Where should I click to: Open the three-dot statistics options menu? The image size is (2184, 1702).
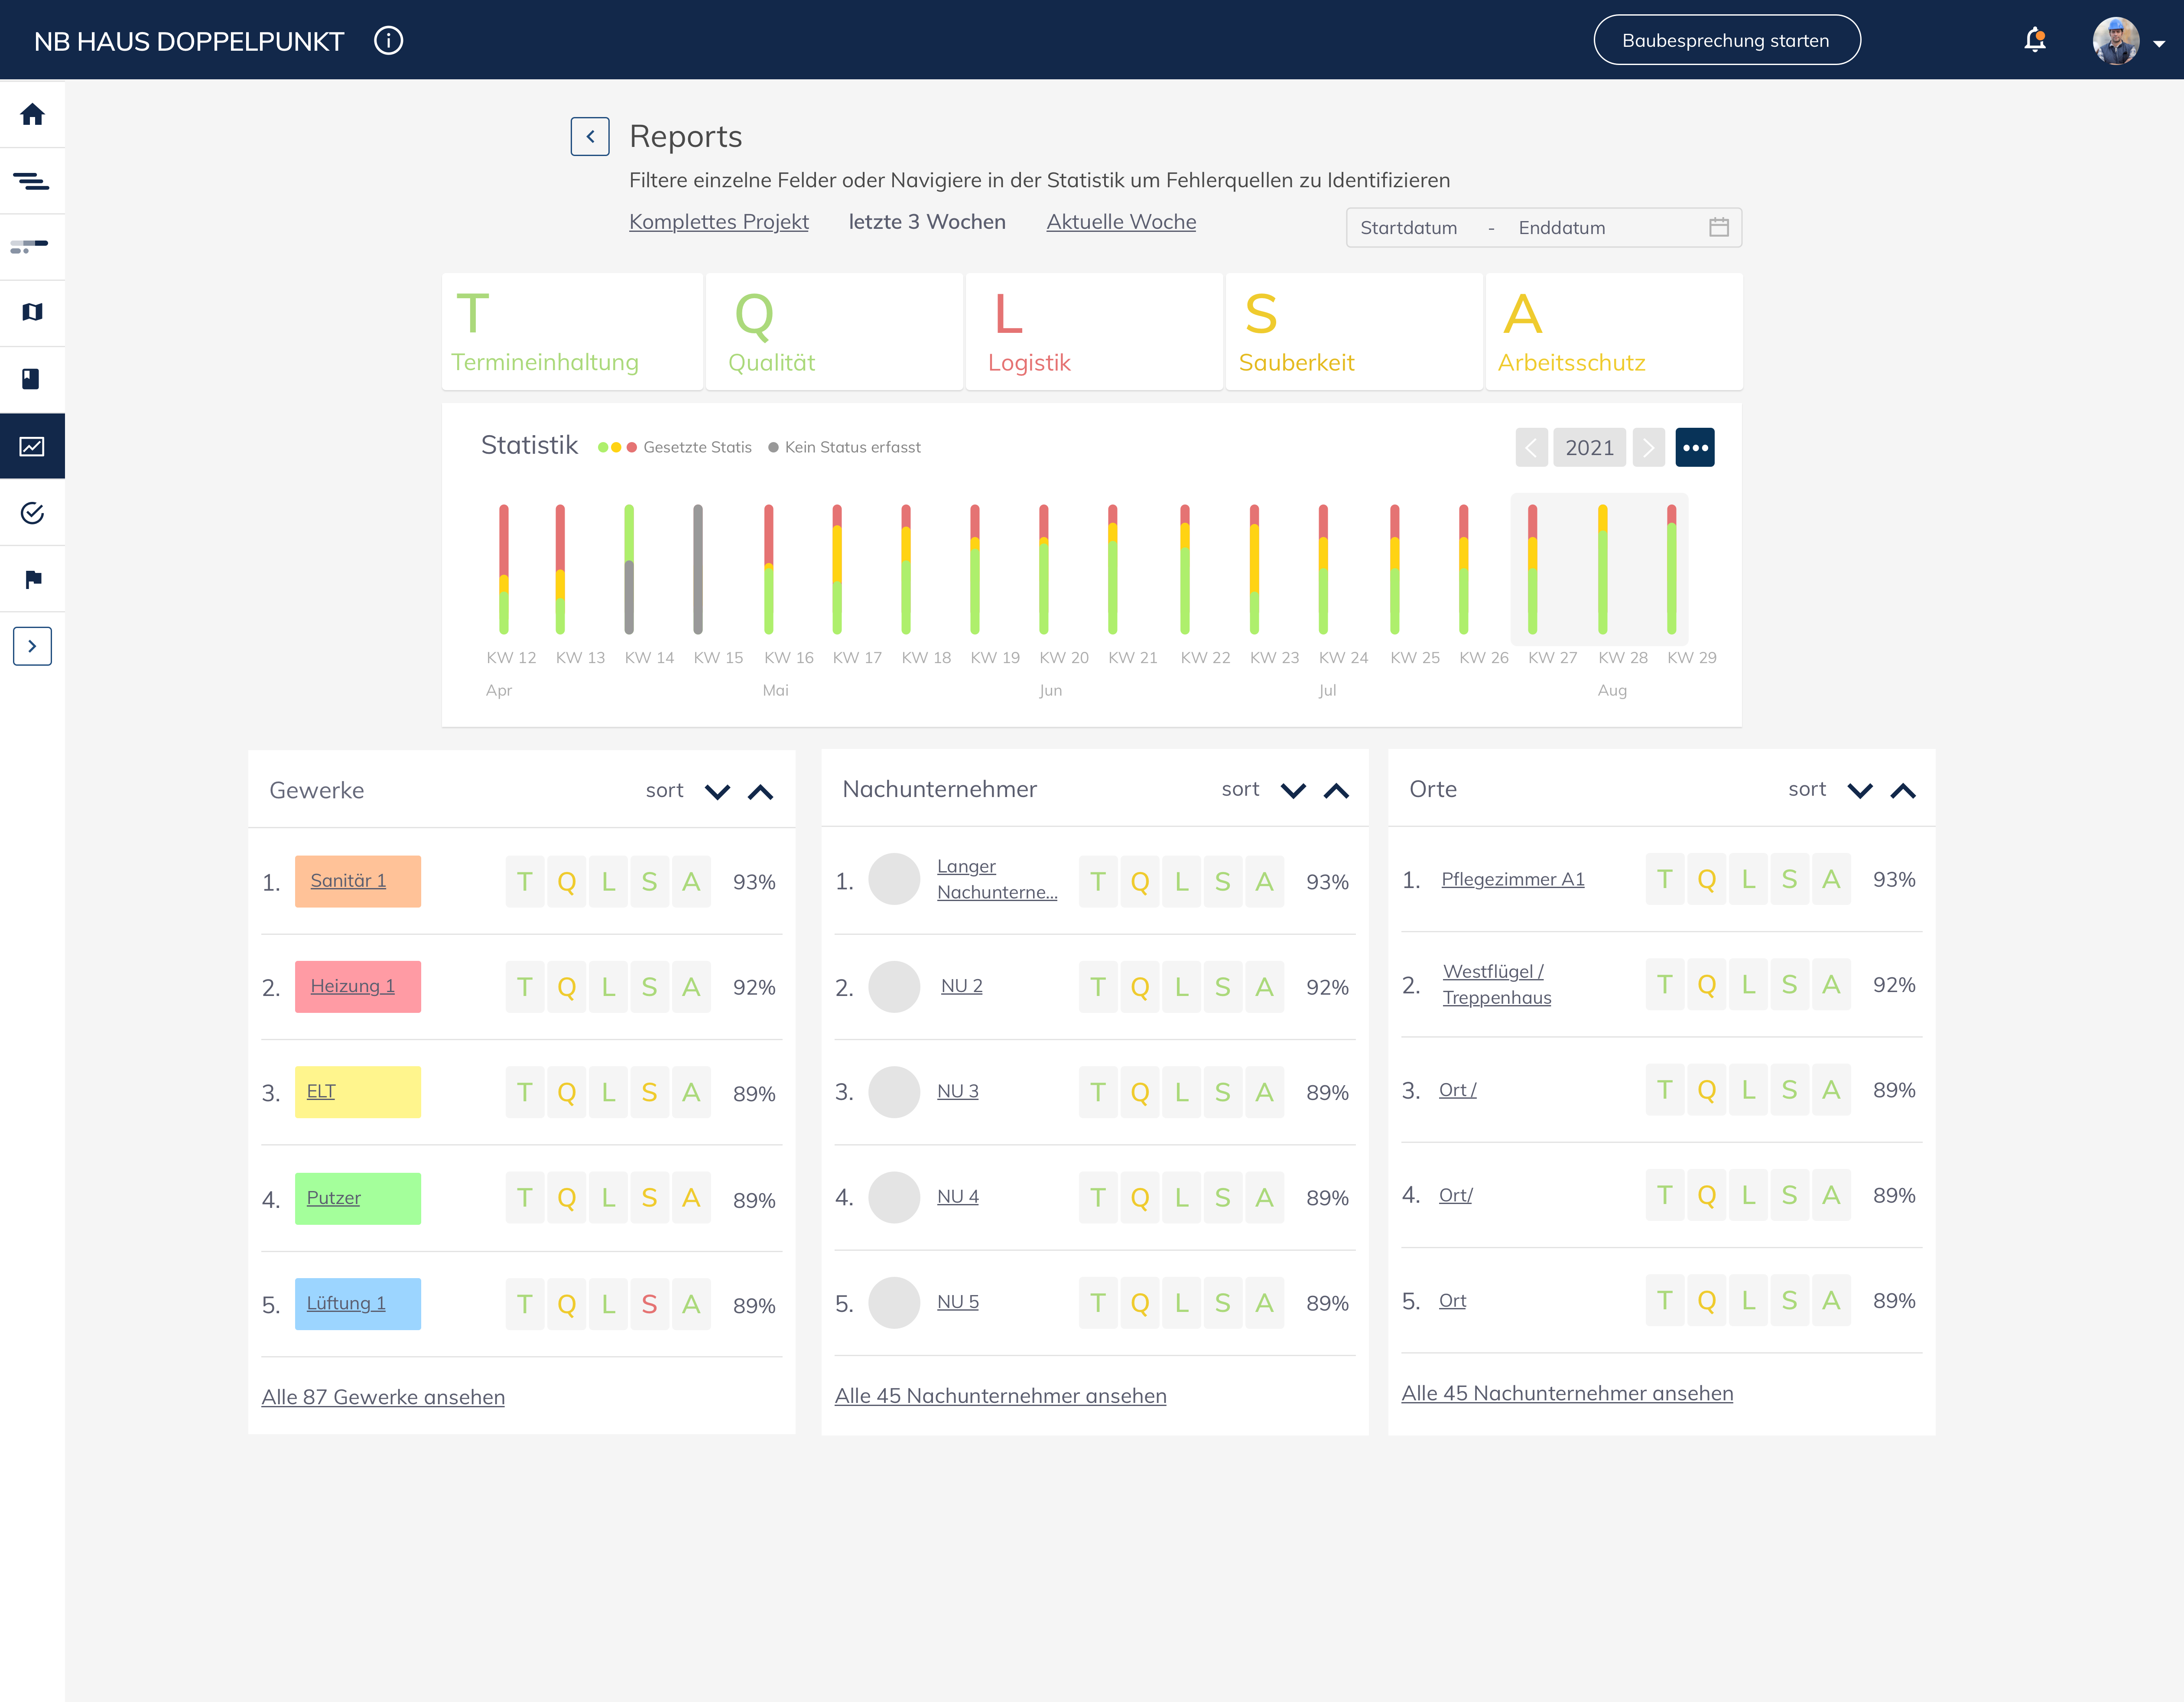tap(1695, 447)
